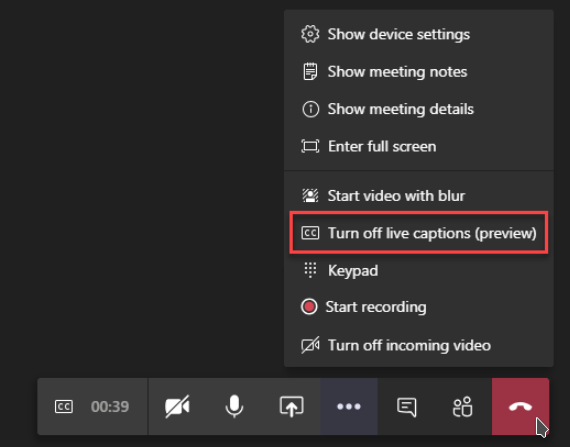
Task: Click the red recording circle icon
Action: (309, 307)
